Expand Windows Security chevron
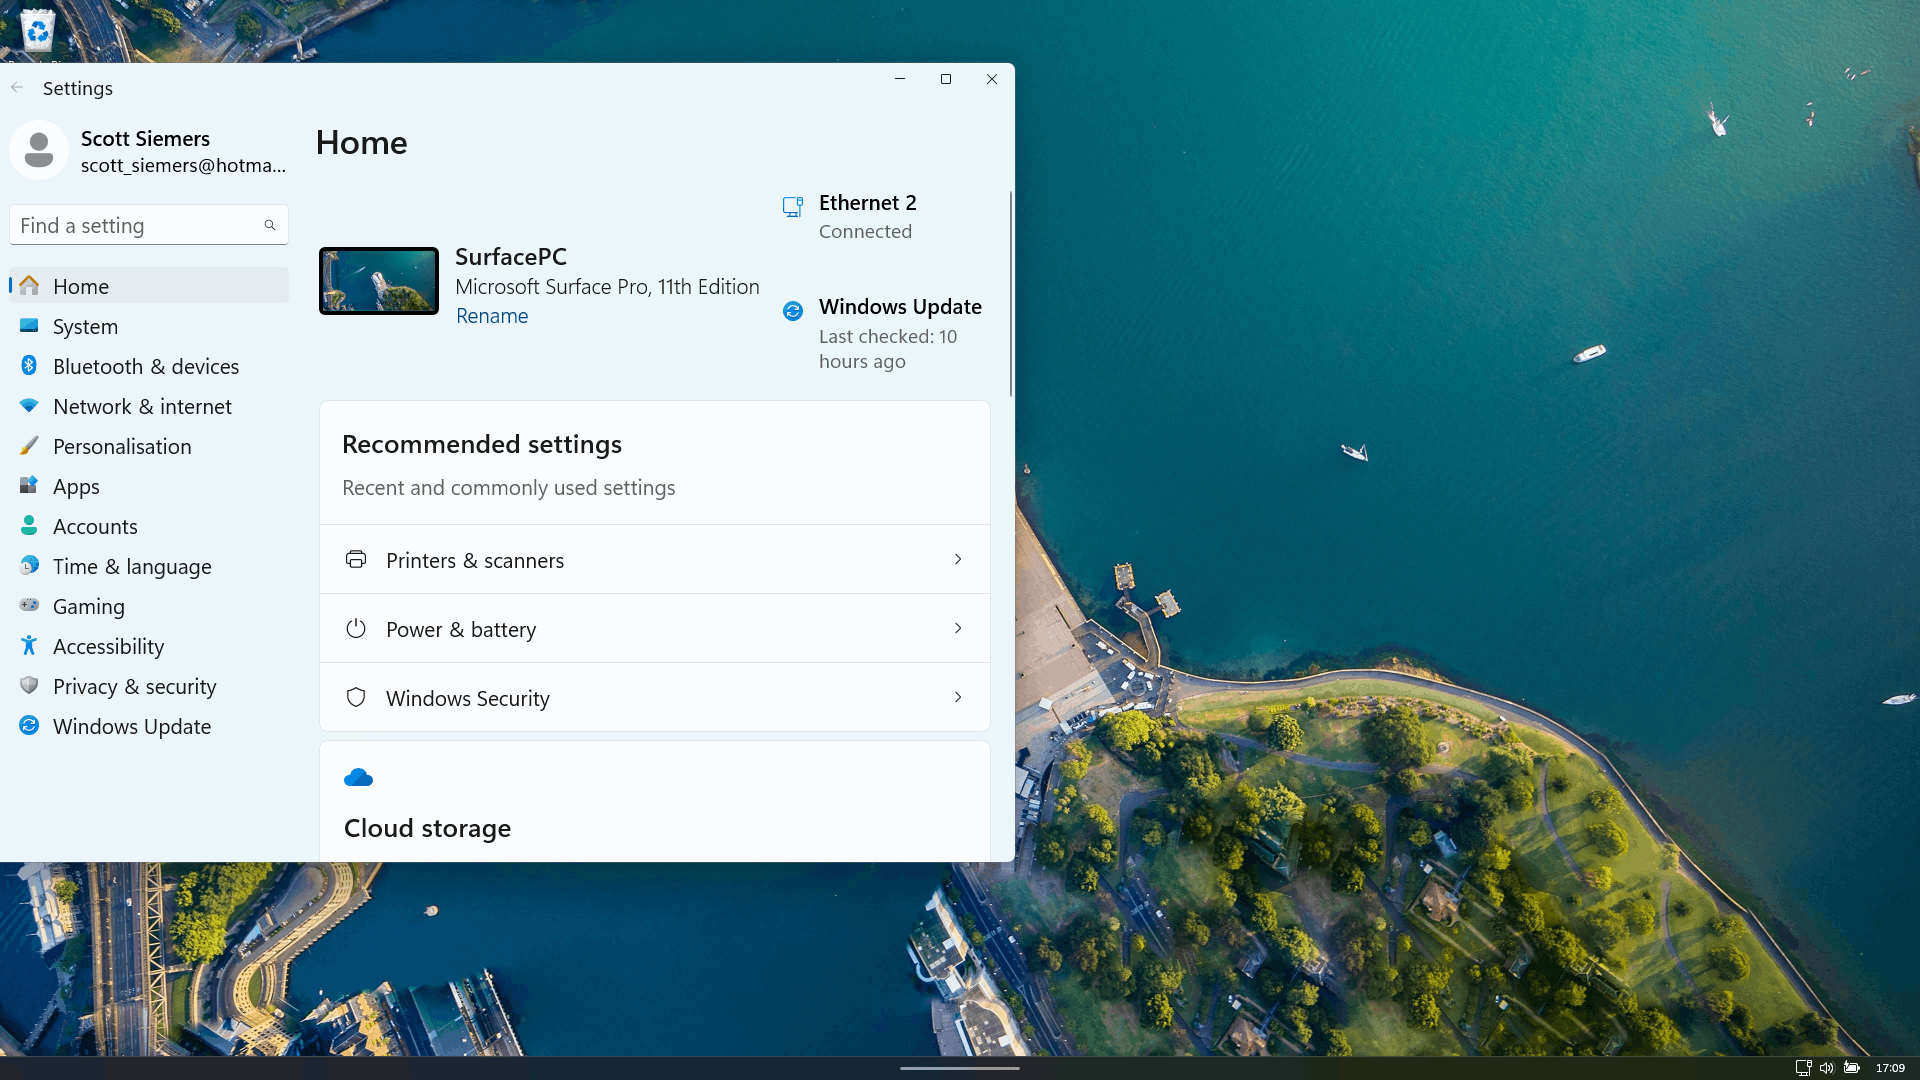1920x1080 pixels. [x=958, y=697]
